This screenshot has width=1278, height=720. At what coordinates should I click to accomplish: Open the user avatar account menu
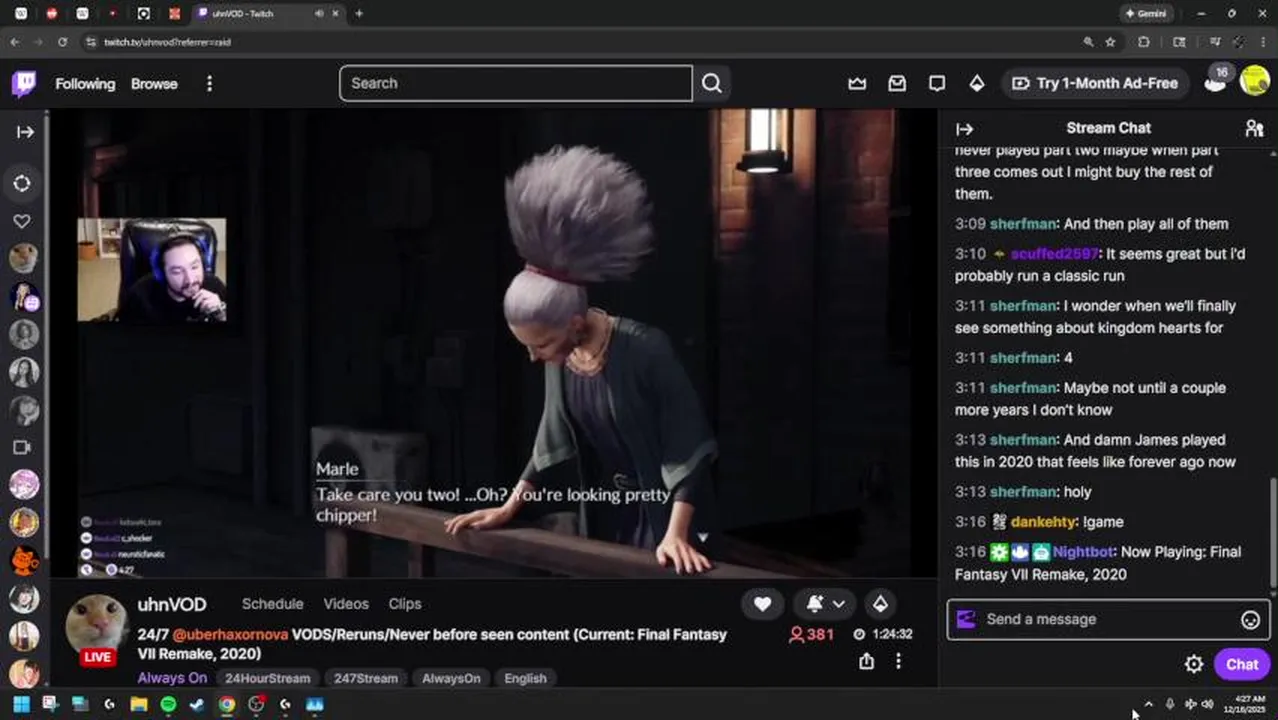point(1255,80)
